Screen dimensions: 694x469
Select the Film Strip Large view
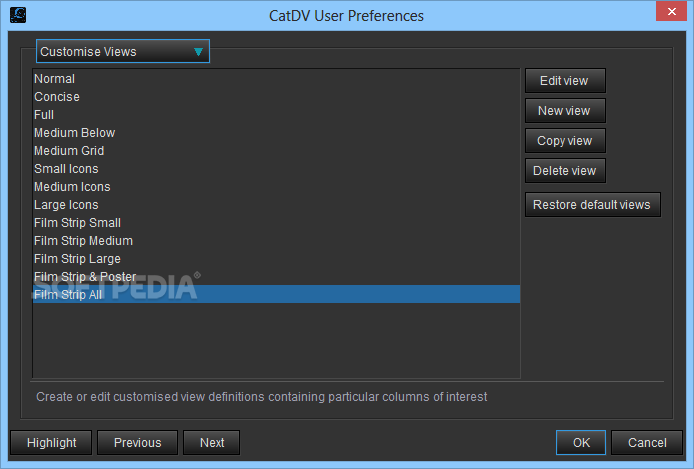point(276,258)
